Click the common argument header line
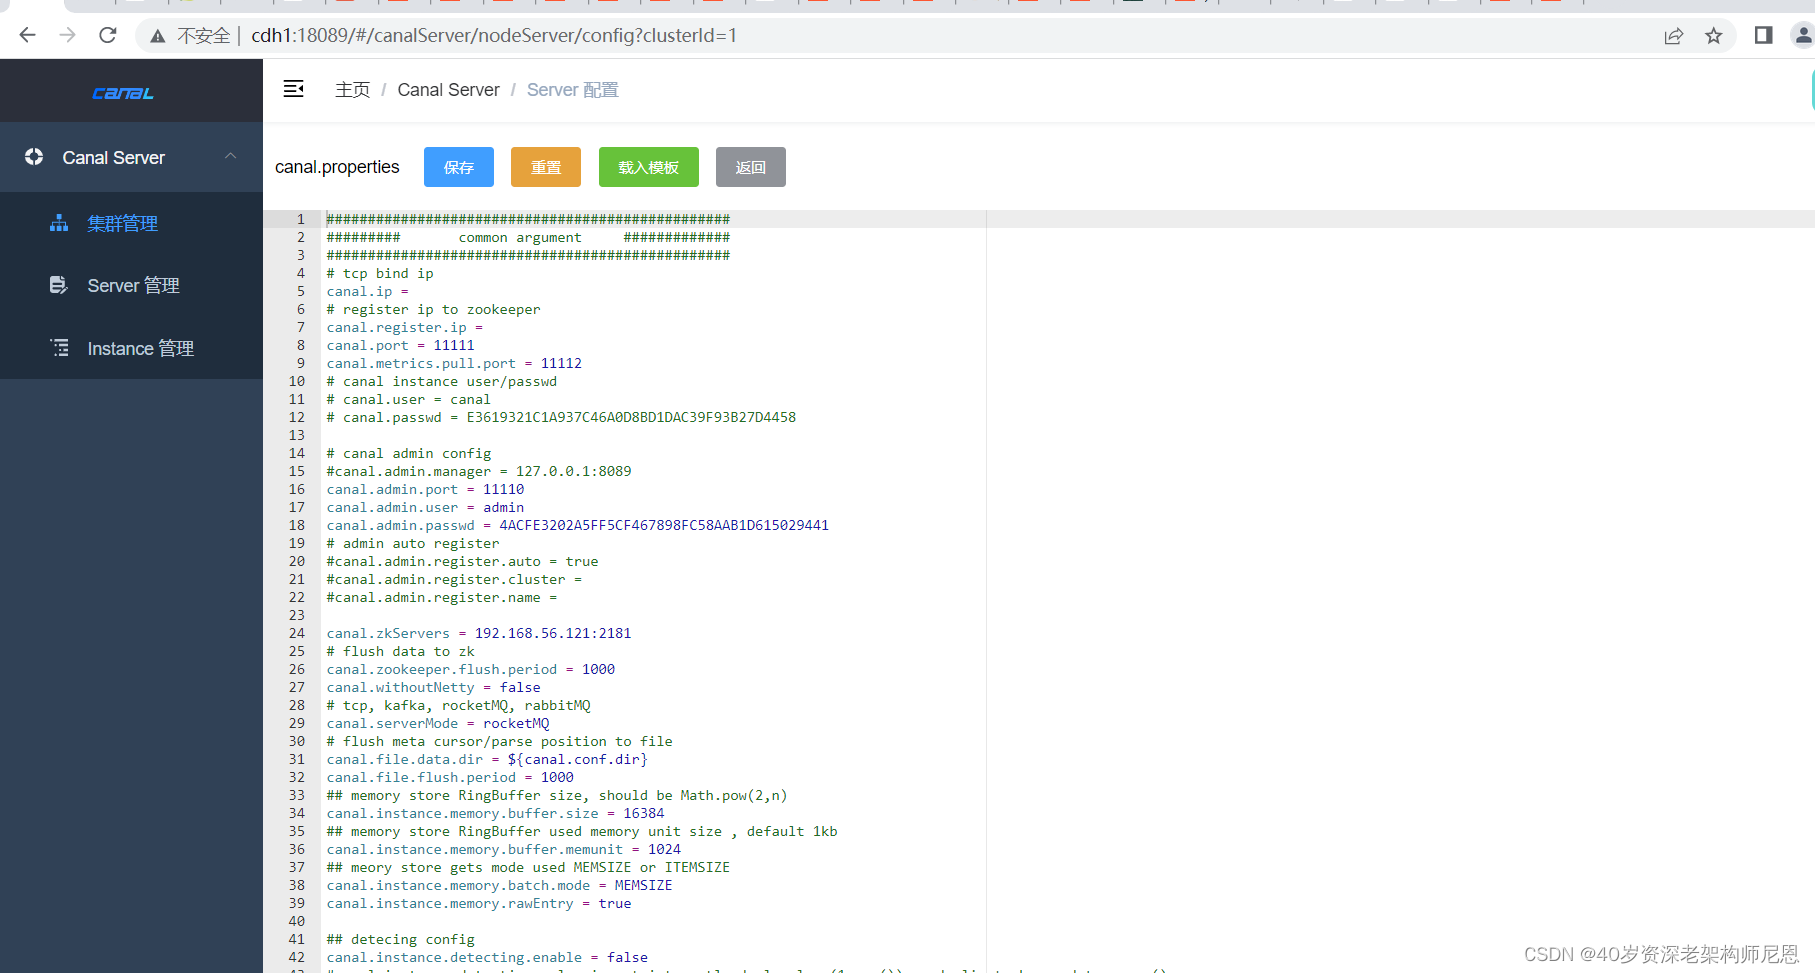This screenshot has width=1815, height=973. 528,237
